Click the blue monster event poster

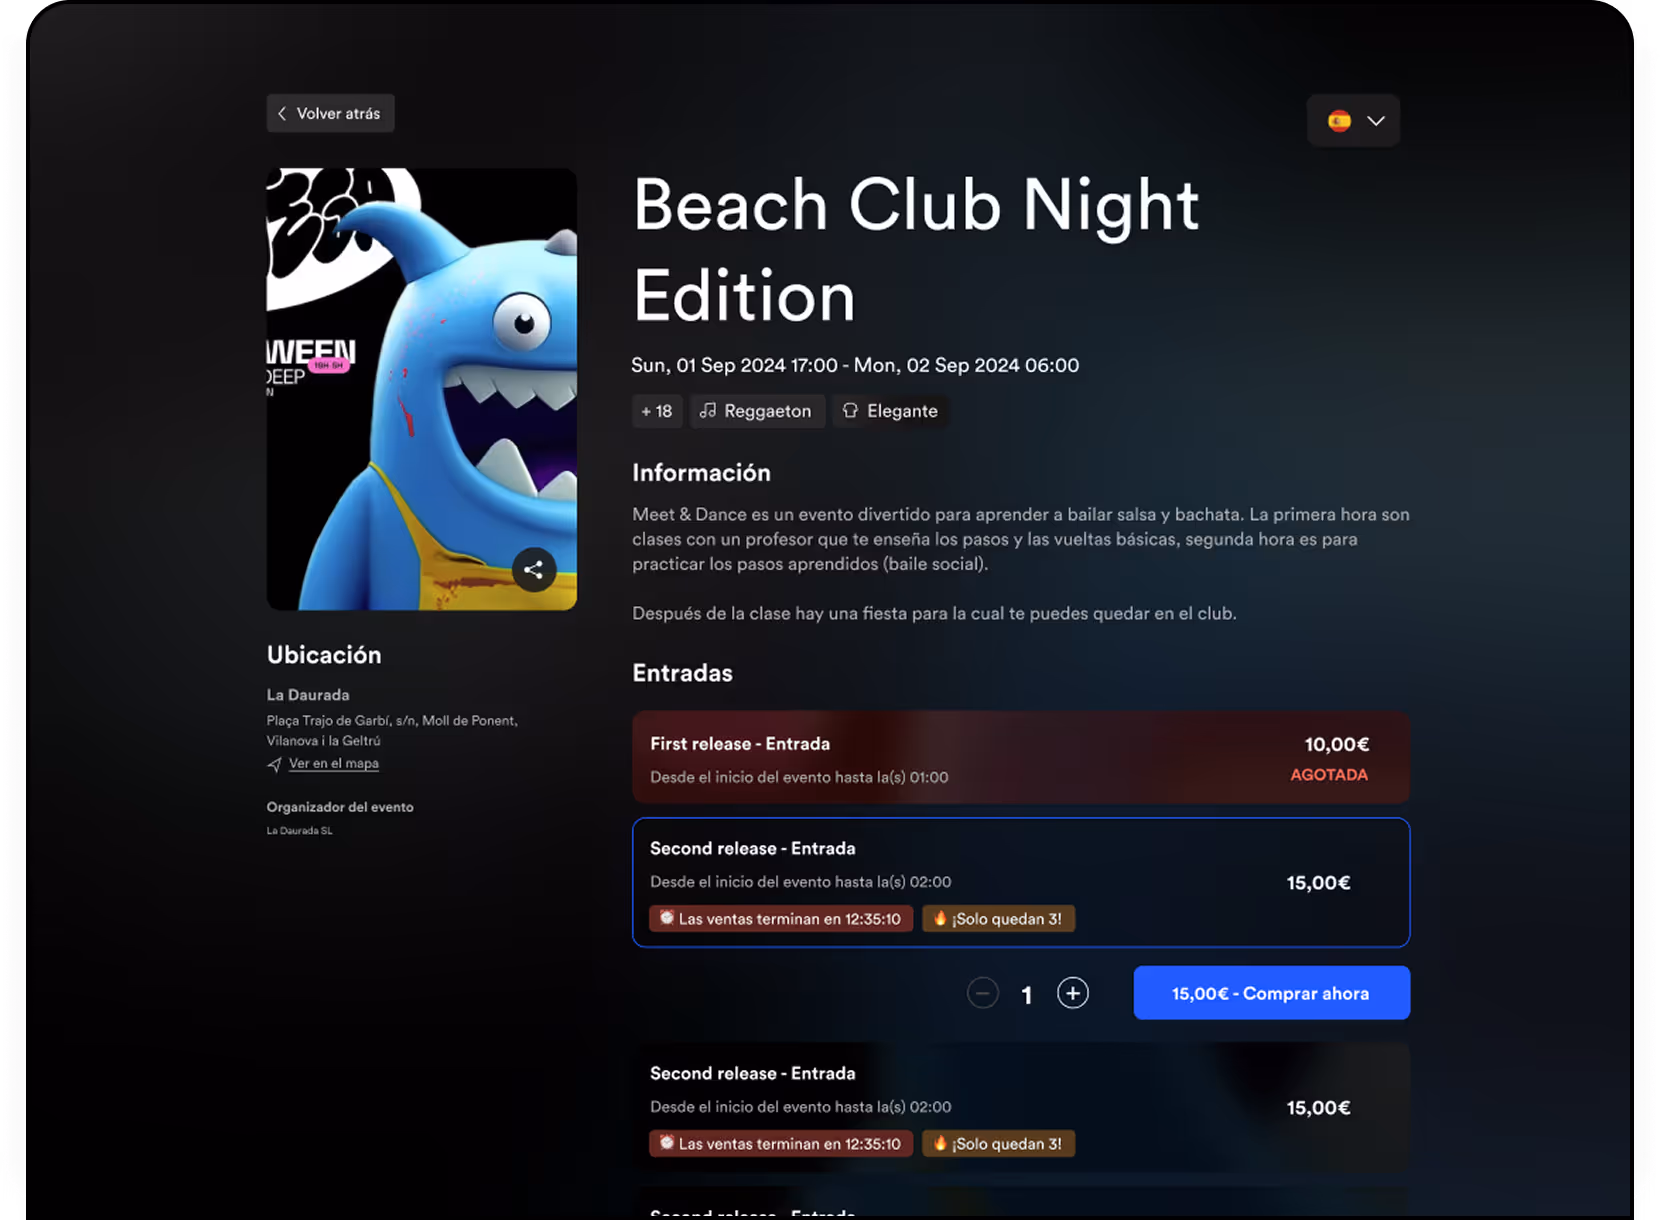pos(422,389)
